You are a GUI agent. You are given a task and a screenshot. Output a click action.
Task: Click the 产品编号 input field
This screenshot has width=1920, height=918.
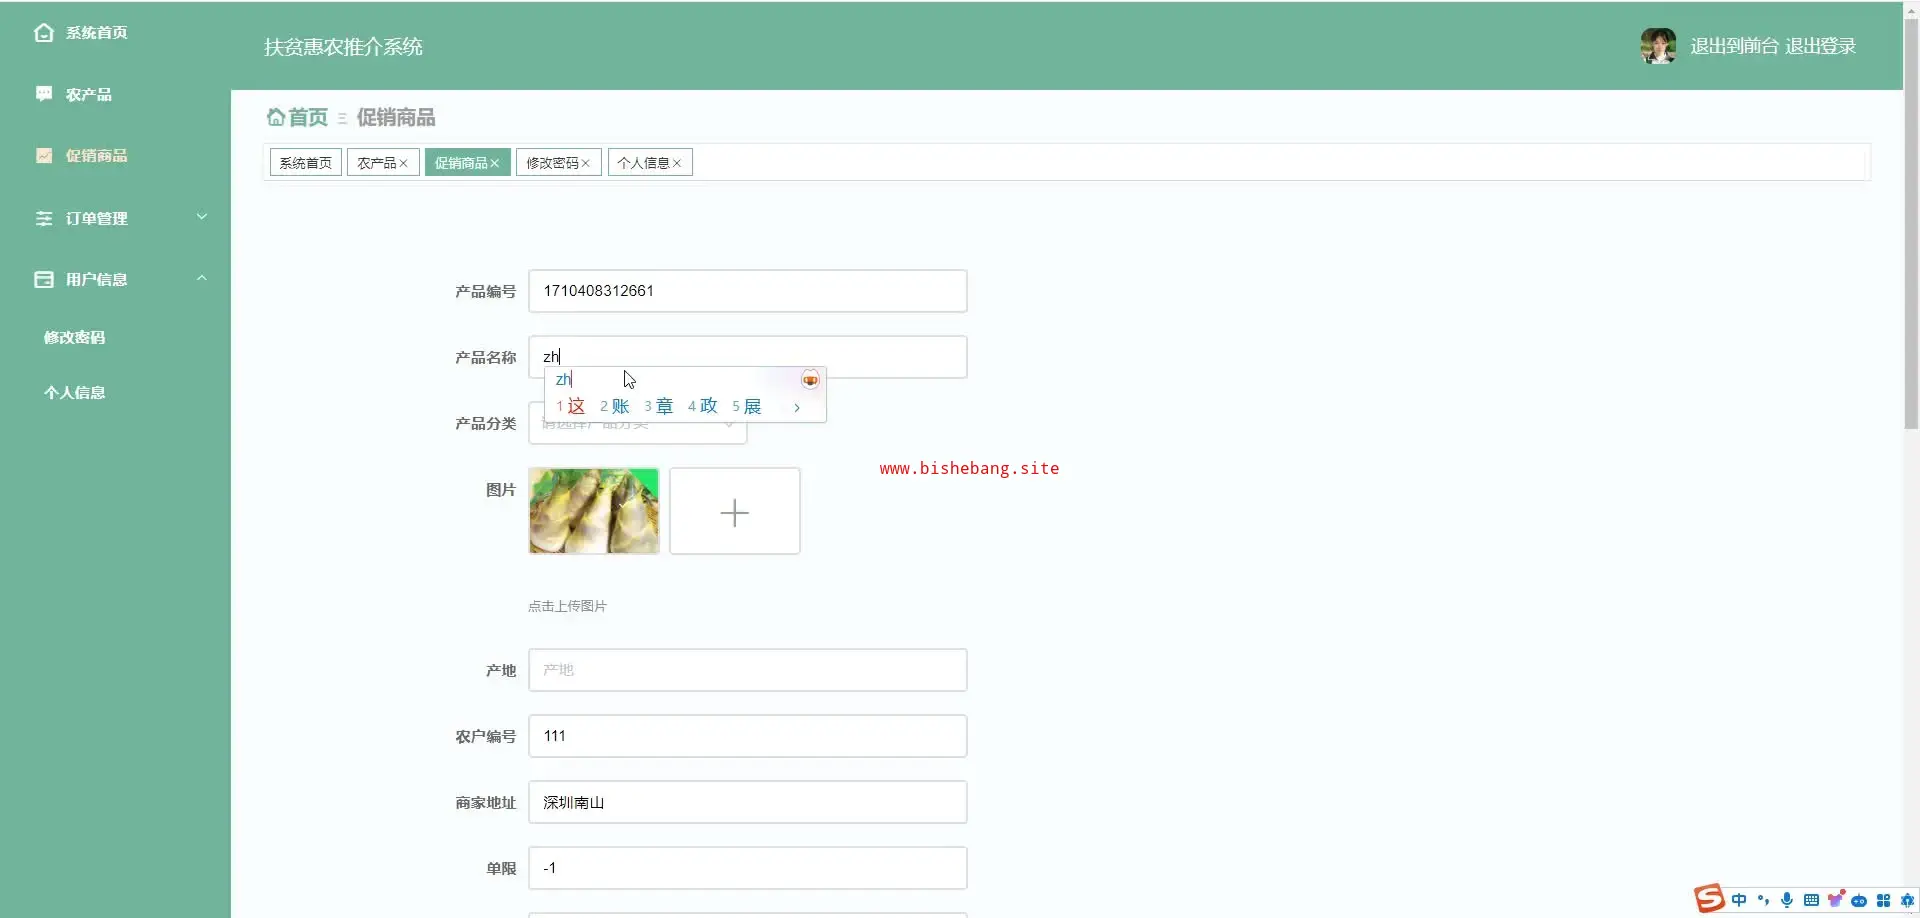point(747,291)
